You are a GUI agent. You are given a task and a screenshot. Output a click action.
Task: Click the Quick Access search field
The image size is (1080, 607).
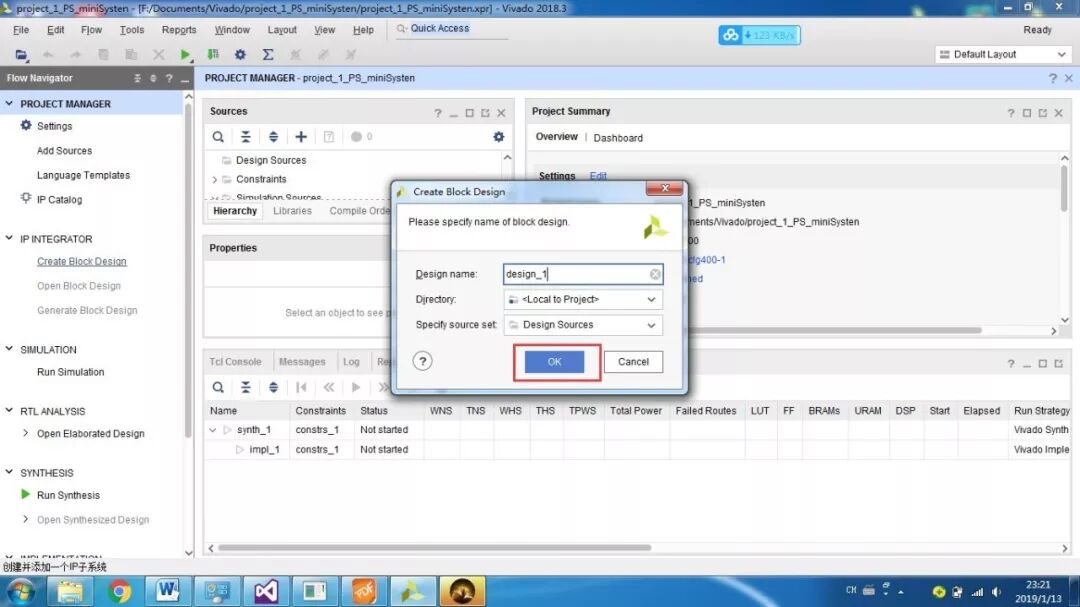(x=452, y=29)
